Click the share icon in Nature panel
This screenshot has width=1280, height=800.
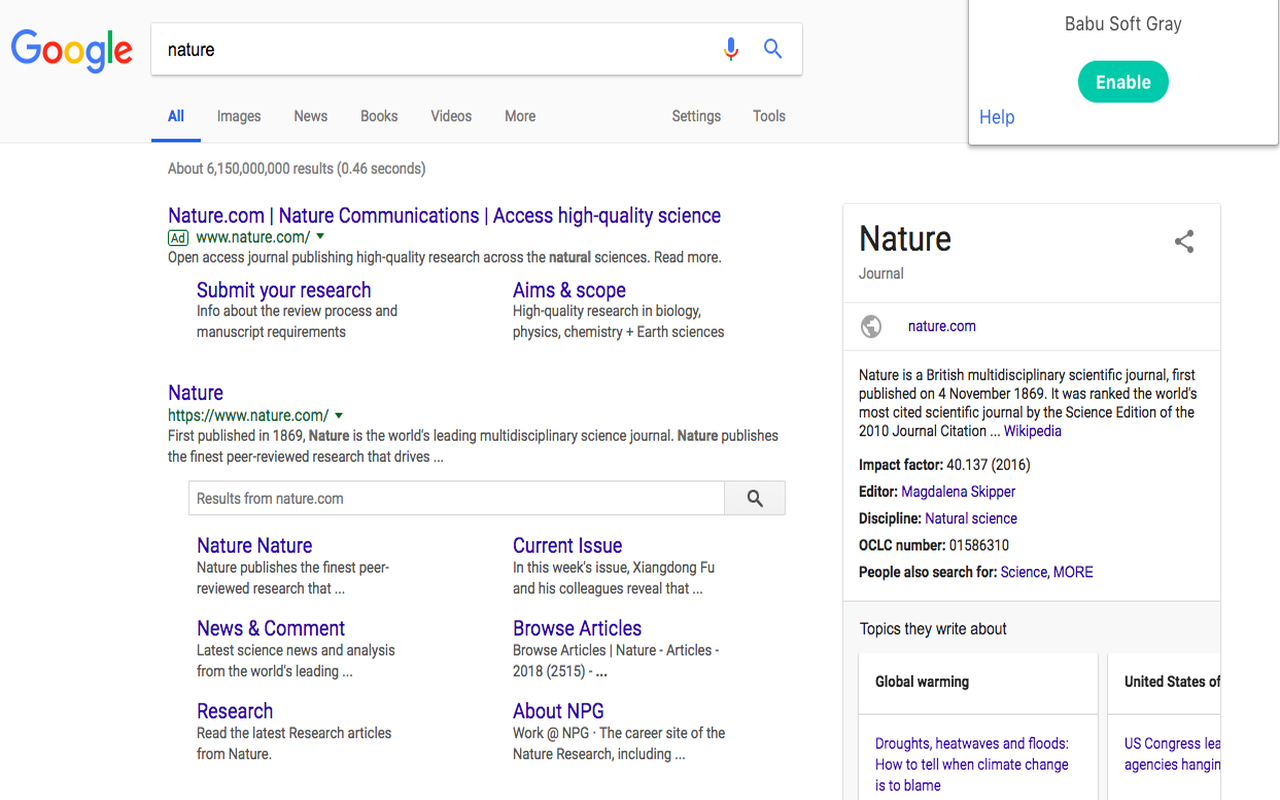click(x=1184, y=241)
